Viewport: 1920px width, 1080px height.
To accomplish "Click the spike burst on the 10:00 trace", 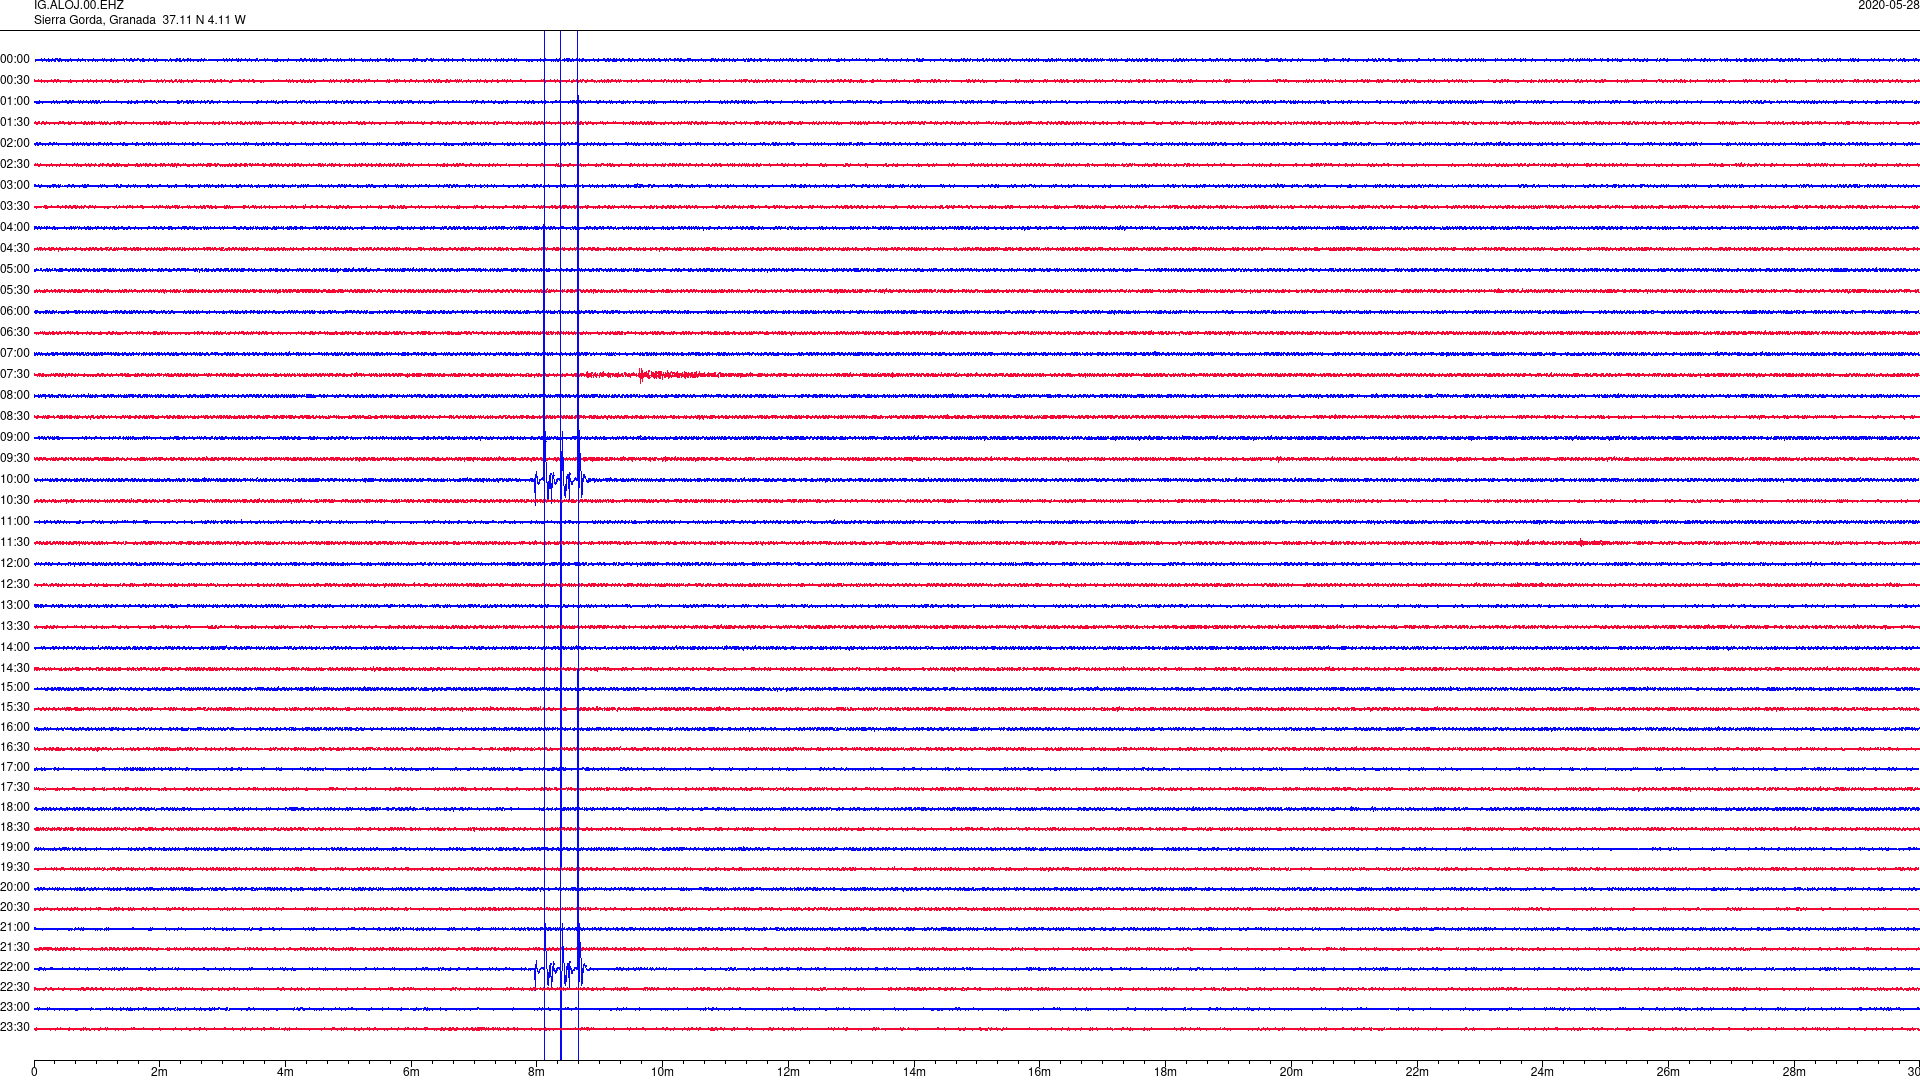I will pos(560,480).
